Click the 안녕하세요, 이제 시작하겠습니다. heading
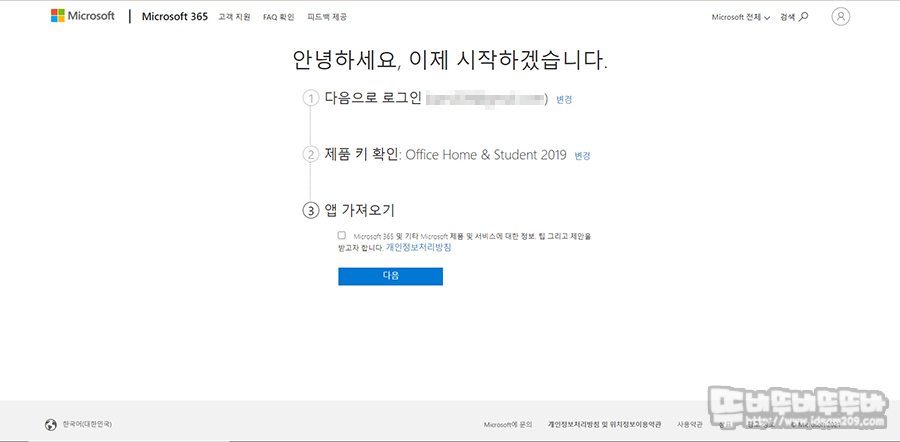 [x=450, y=61]
